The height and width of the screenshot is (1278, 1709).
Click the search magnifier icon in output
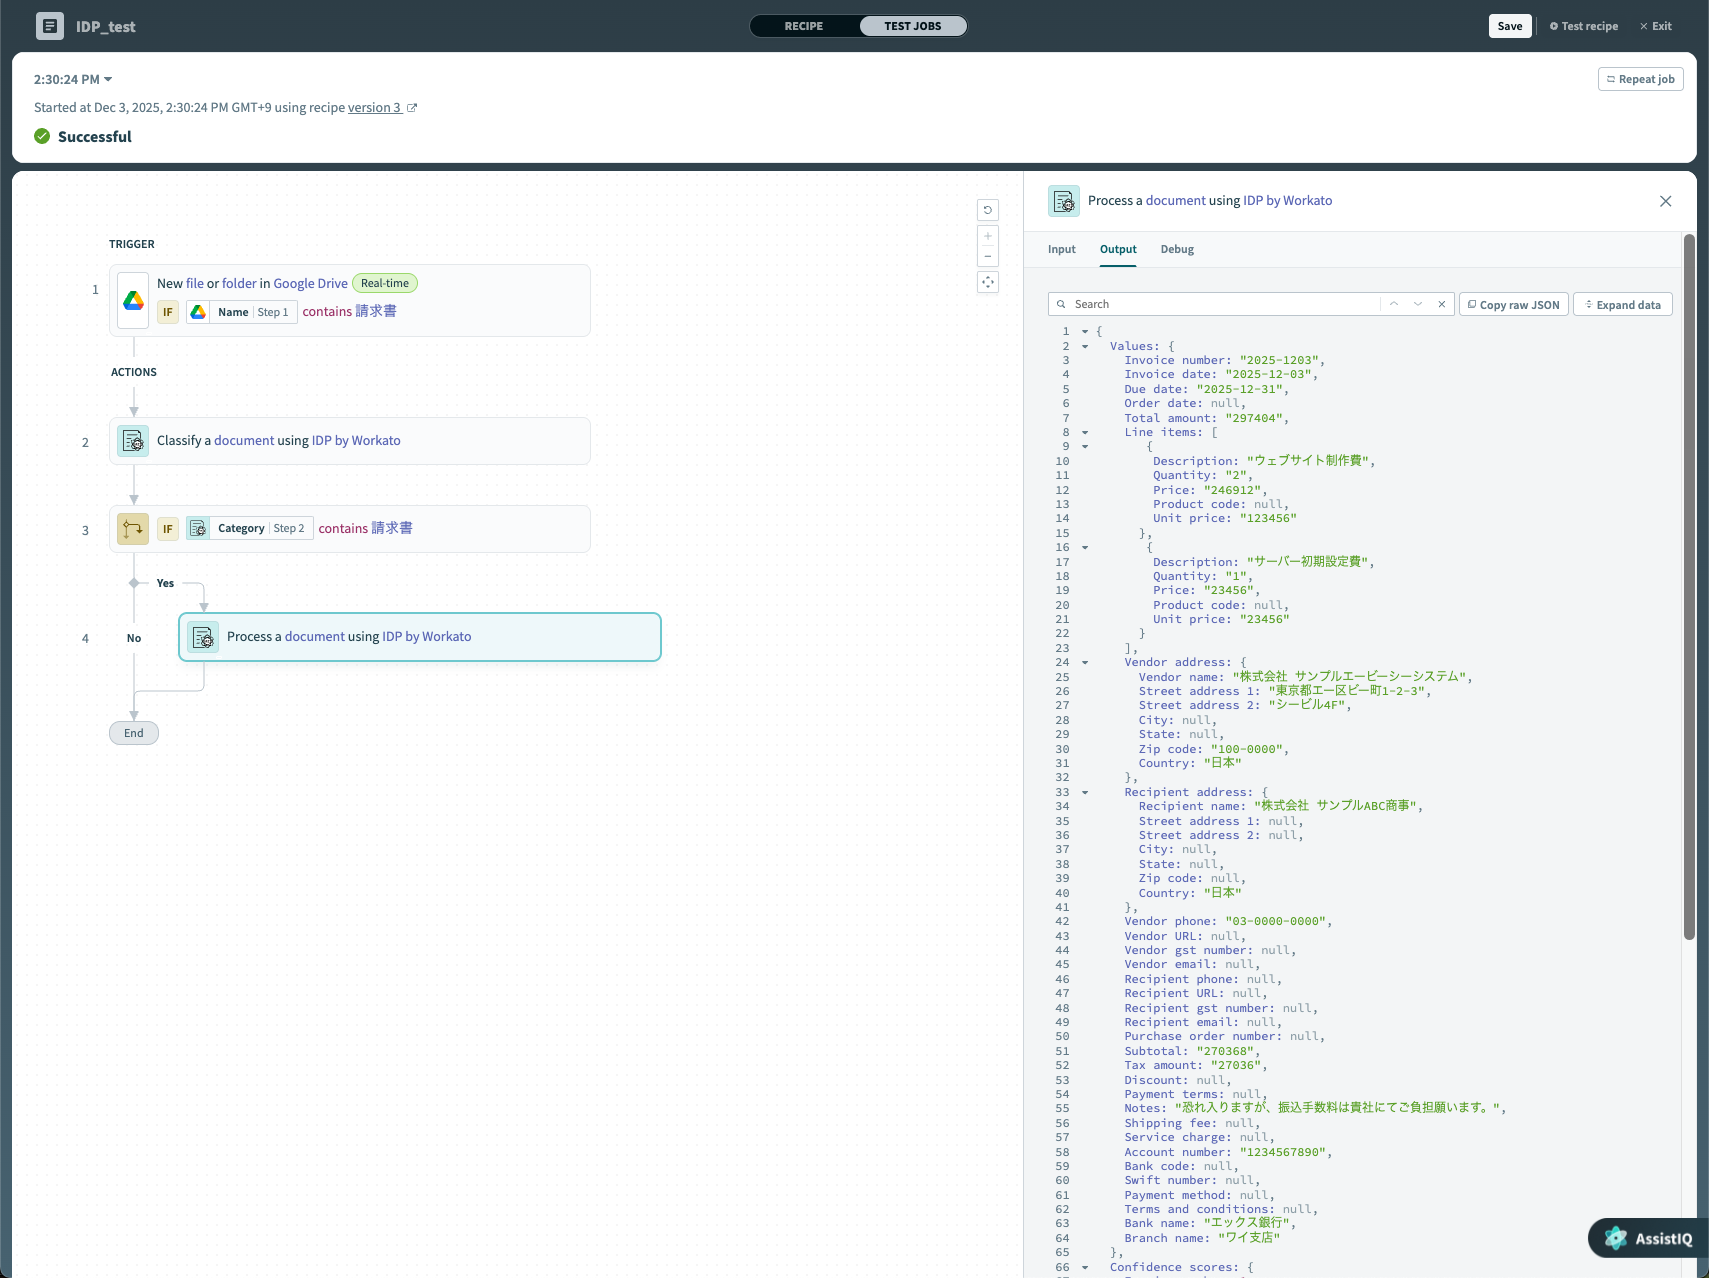point(1061,304)
